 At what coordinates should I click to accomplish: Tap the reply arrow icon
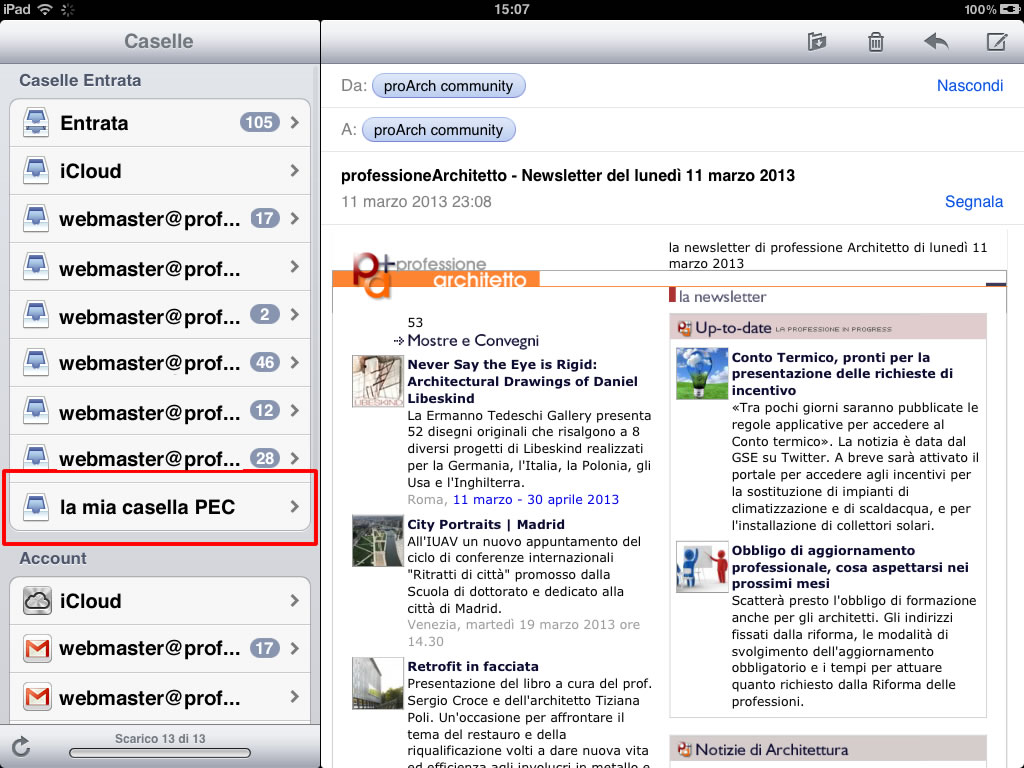(x=936, y=42)
